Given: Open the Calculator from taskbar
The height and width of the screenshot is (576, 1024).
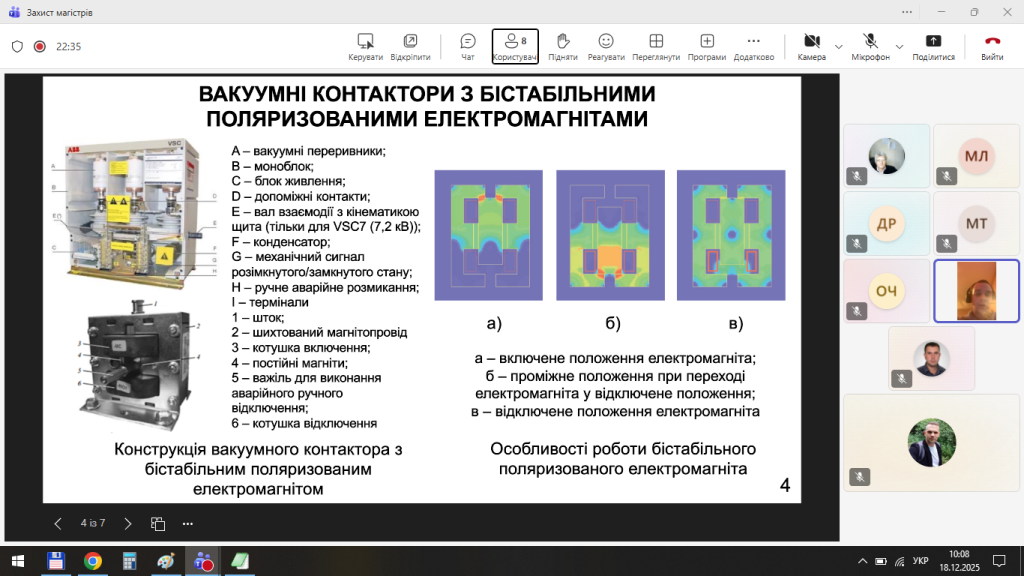Looking at the screenshot, I should [x=129, y=561].
